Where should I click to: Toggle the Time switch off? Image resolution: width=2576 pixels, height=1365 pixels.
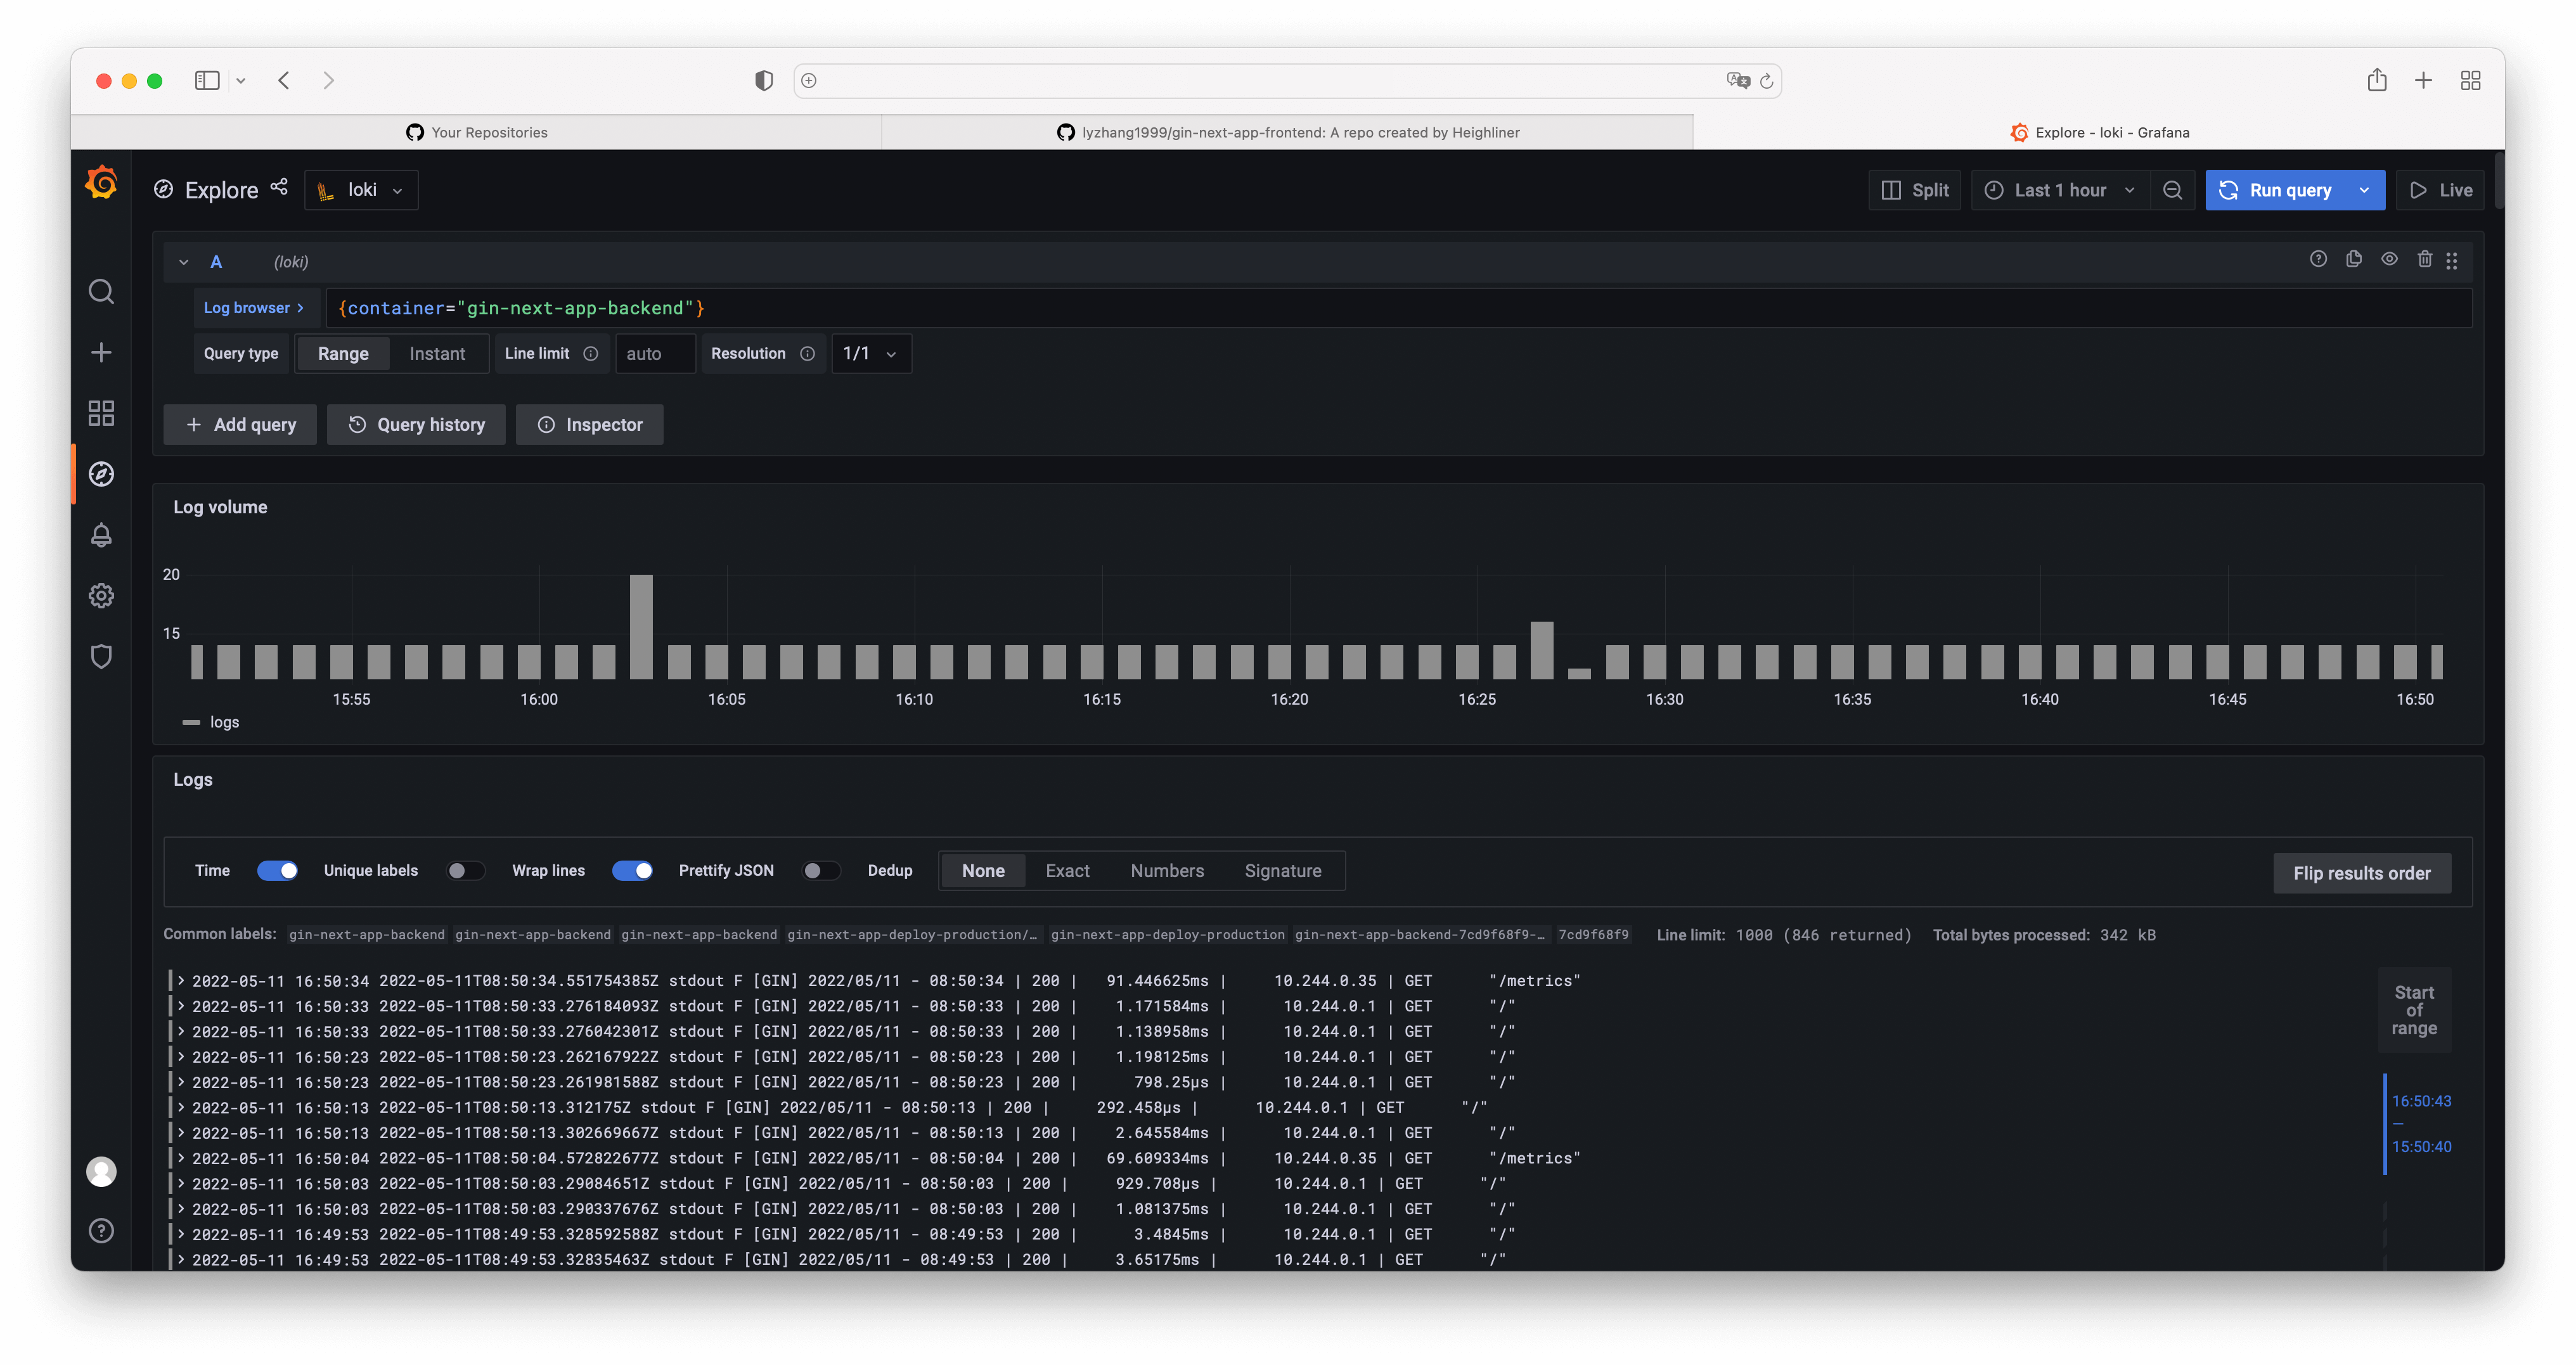pyautogui.click(x=277, y=870)
